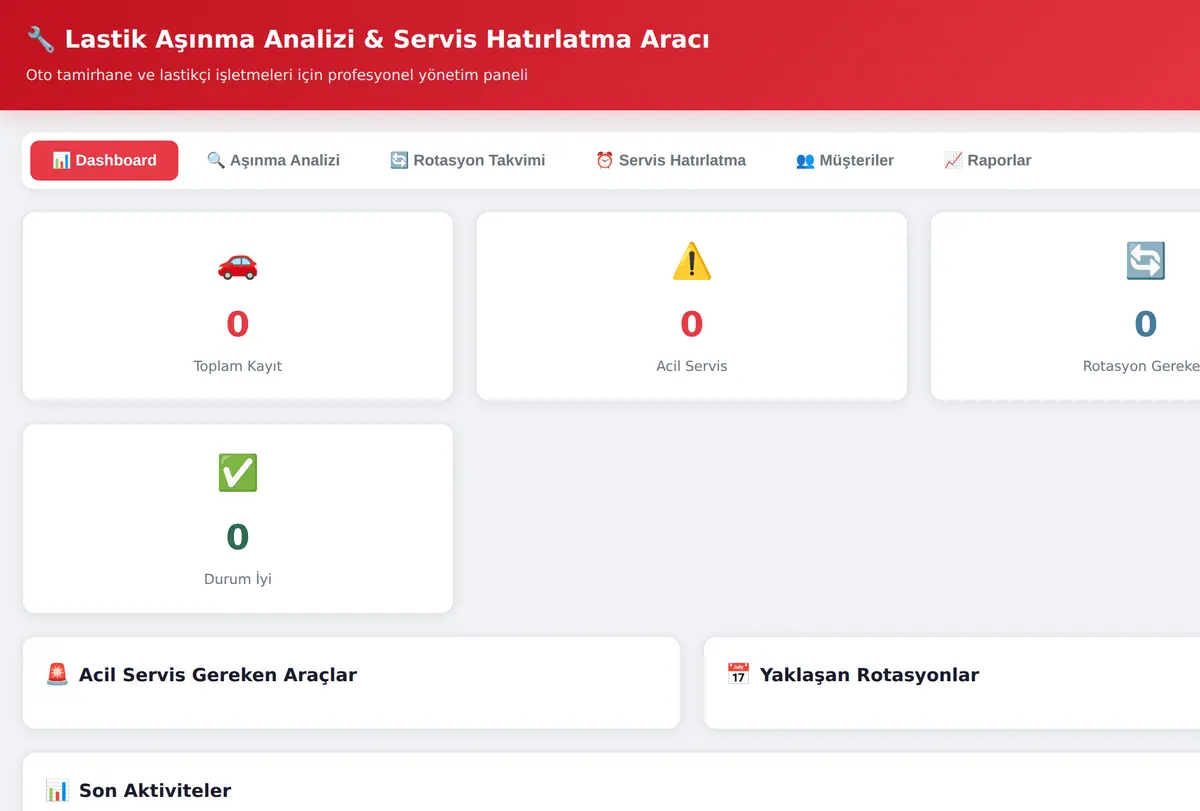Switch to Aşınma Analizi tab
The image size is (1200, 811).
273,160
